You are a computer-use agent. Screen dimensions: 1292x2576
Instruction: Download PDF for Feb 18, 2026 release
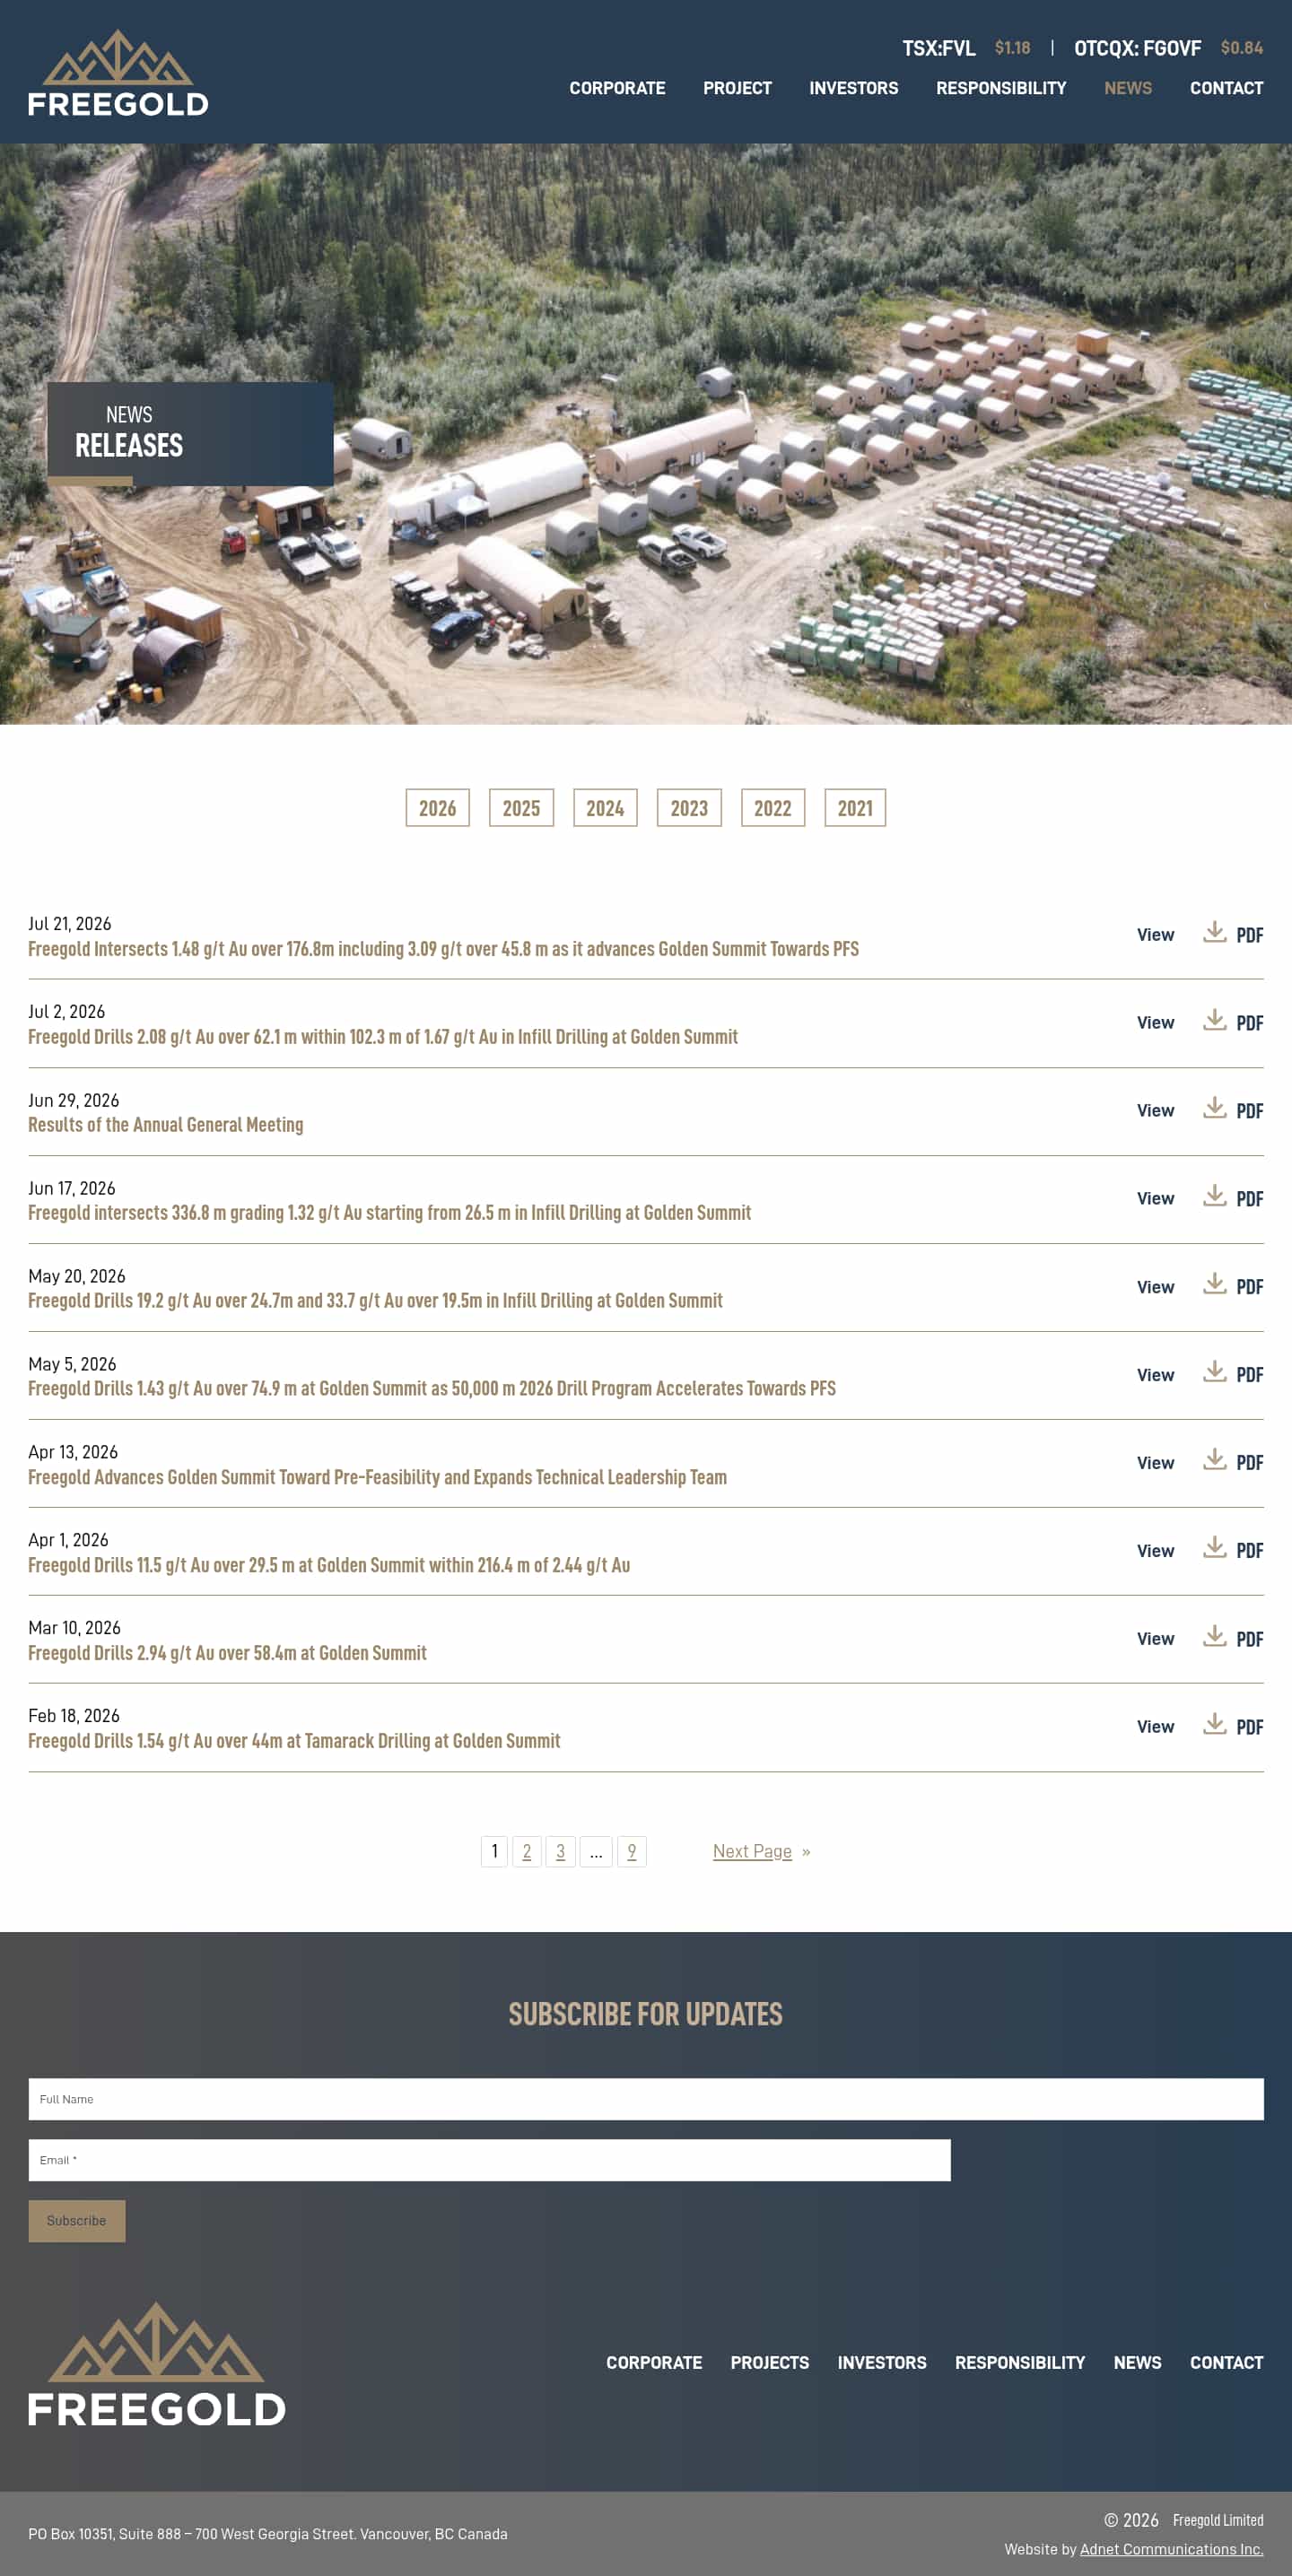(x=1233, y=1726)
